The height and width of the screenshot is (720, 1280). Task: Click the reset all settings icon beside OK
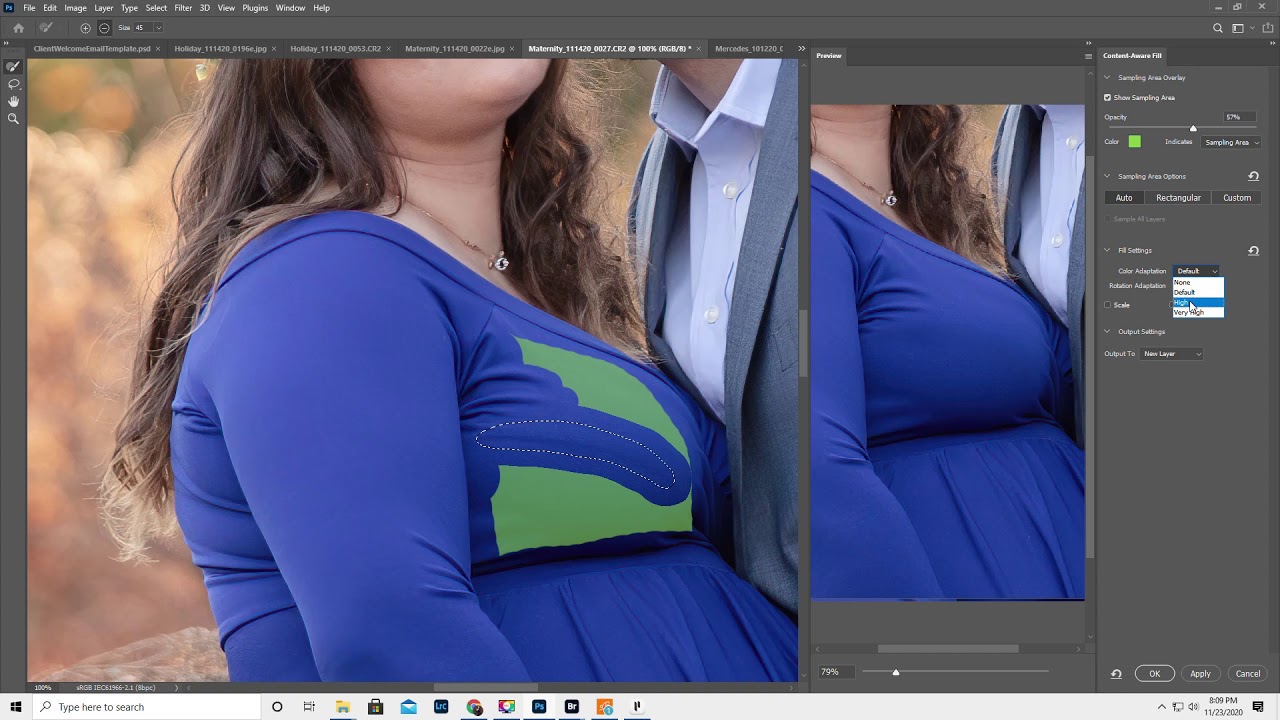pyautogui.click(x=1116, y=674)
